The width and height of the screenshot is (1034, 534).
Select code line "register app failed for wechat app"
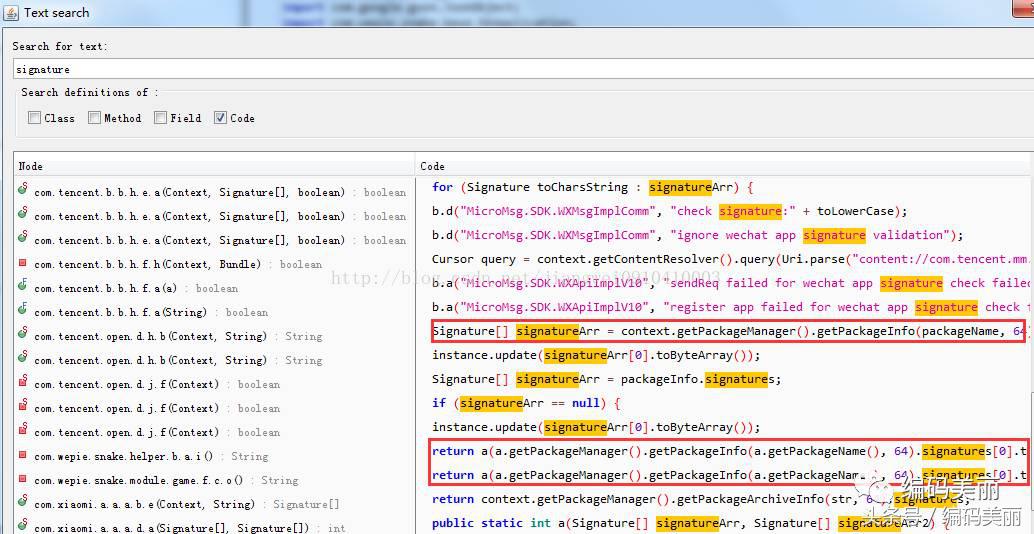[731, 307]
